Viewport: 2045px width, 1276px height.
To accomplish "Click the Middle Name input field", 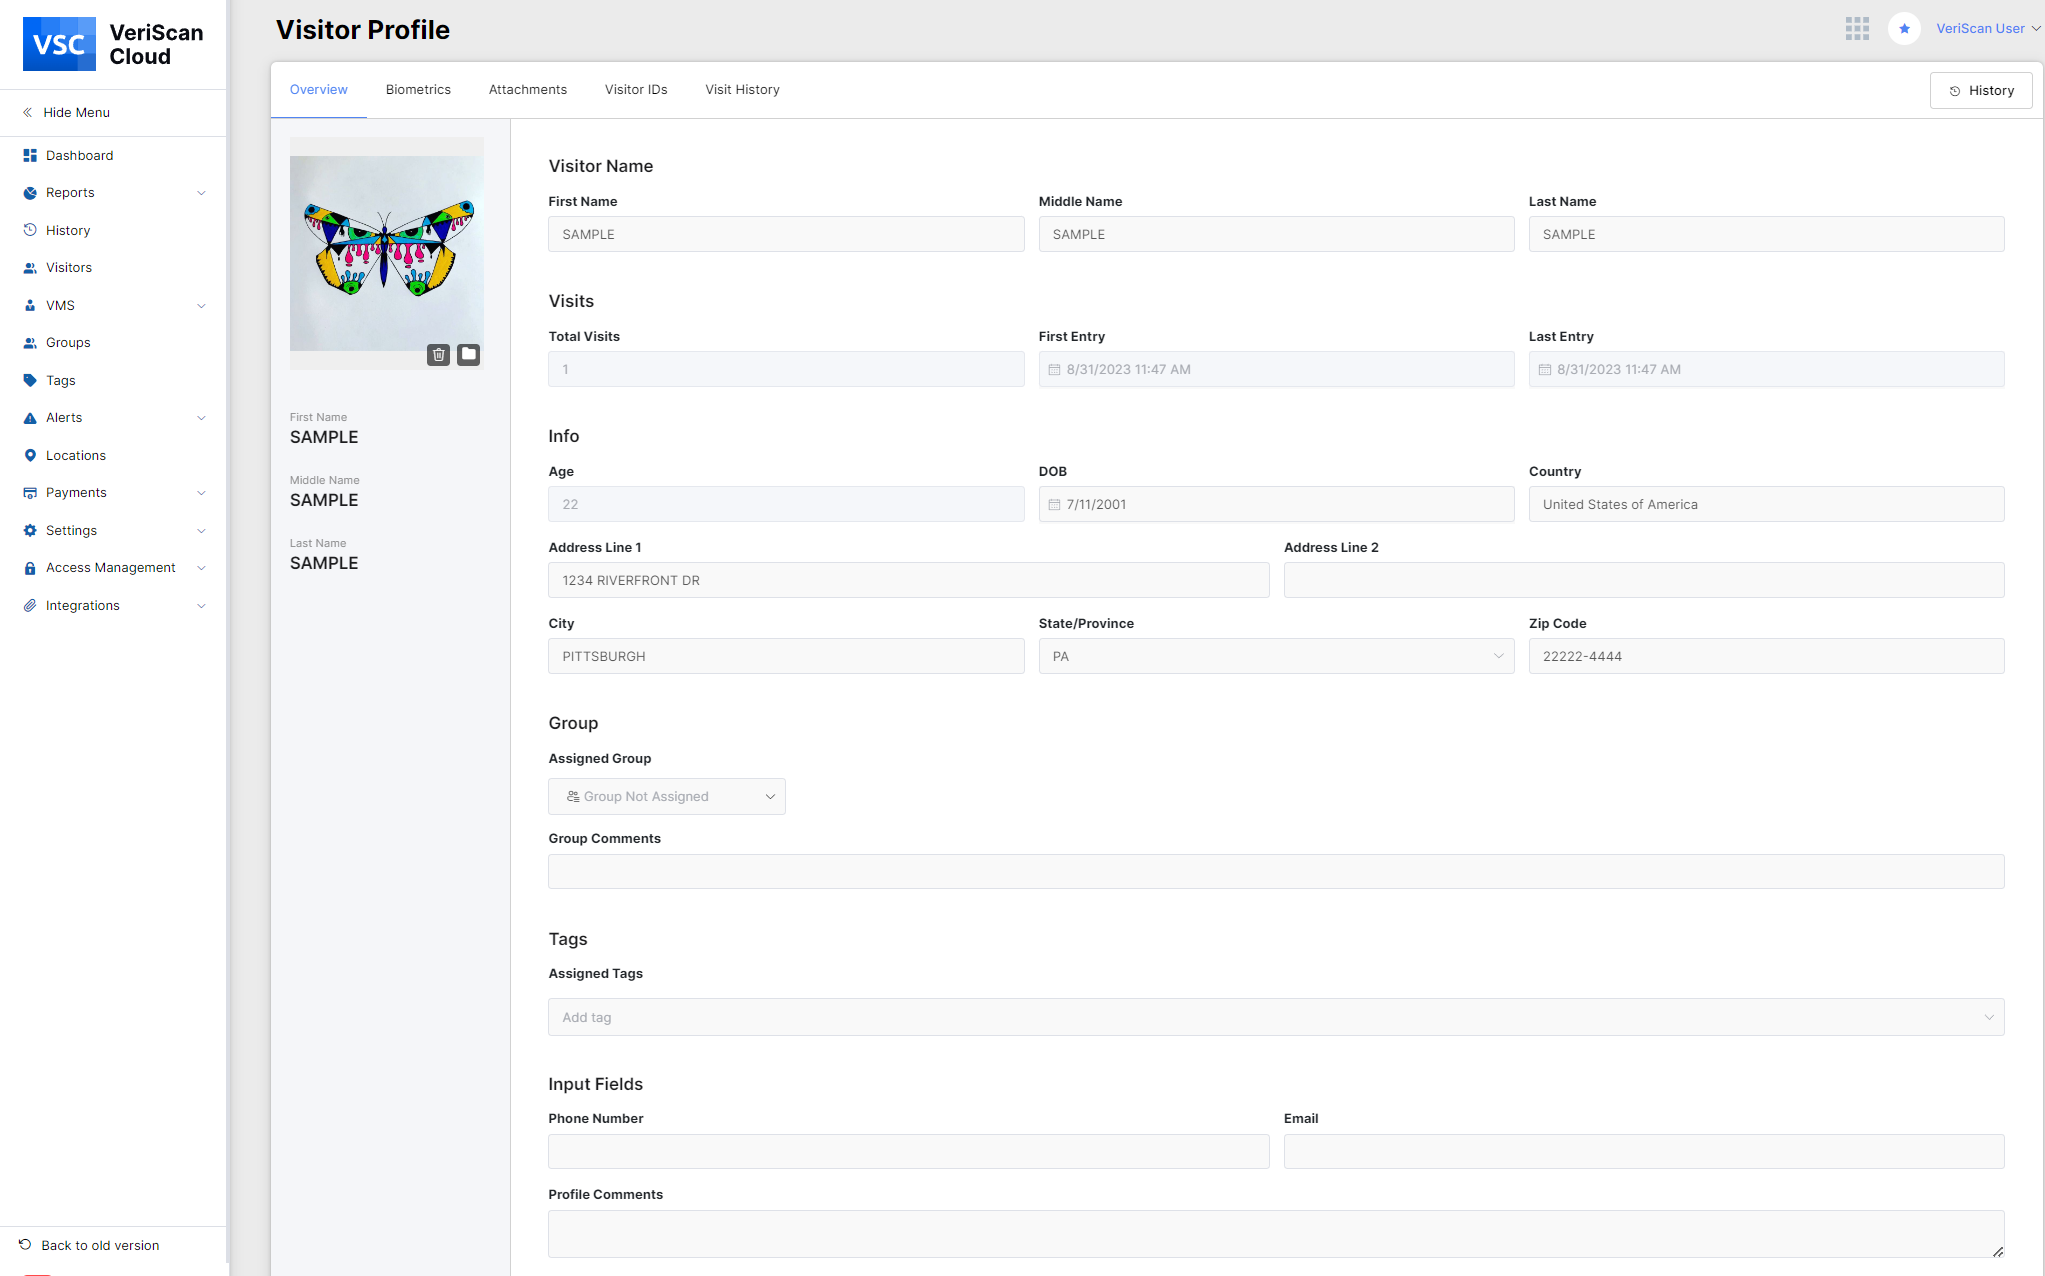I will tap(1276, 234).
